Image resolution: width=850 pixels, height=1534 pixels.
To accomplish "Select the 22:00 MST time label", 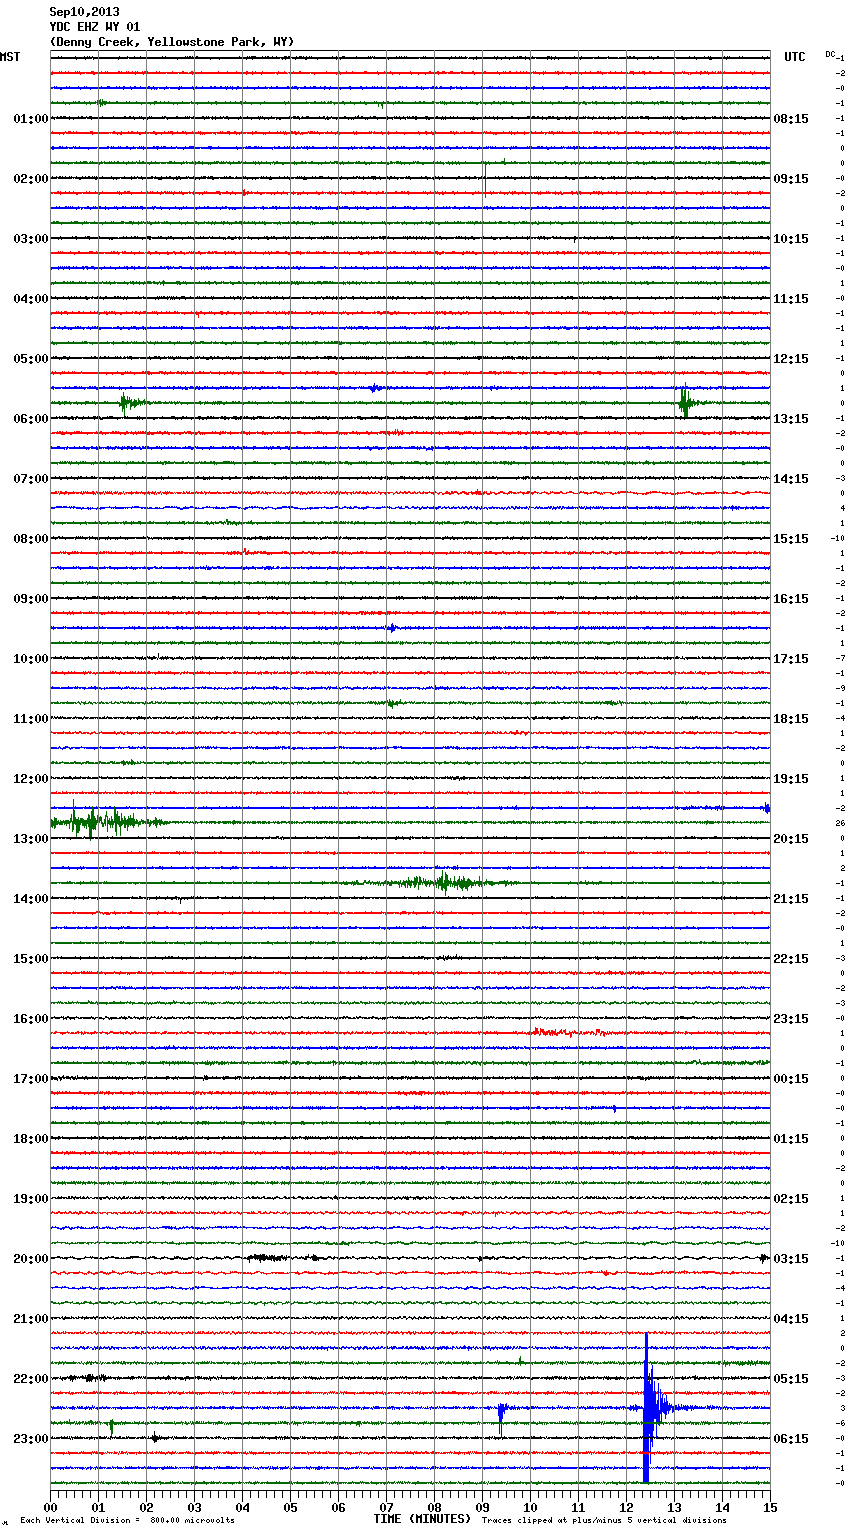I will click(31, 1379).
